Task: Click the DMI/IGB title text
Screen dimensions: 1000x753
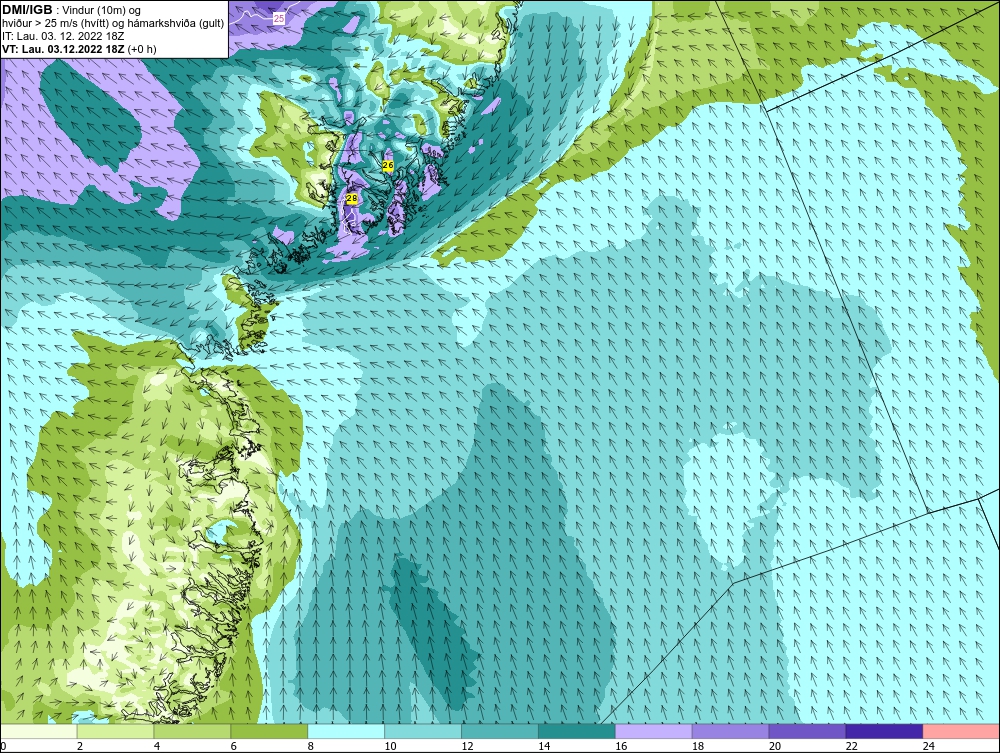Action: point(27,10)
